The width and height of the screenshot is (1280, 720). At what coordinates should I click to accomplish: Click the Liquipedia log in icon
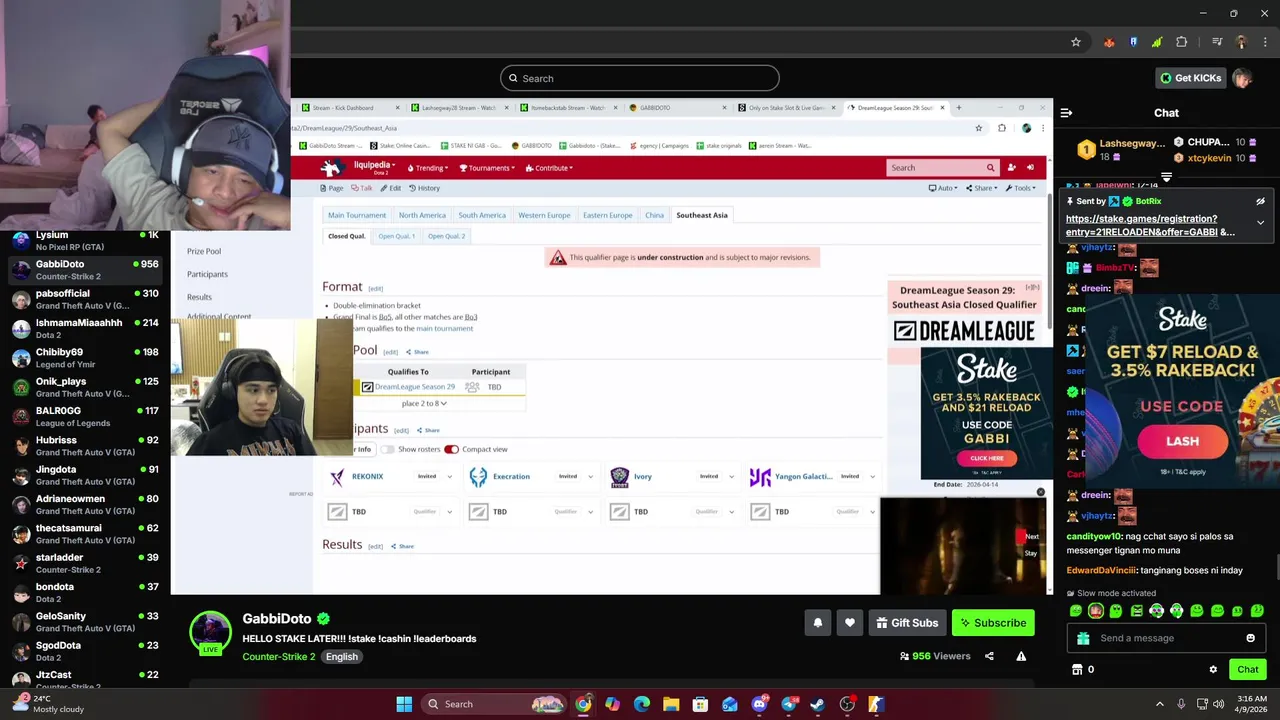(x=1031, y=168)
